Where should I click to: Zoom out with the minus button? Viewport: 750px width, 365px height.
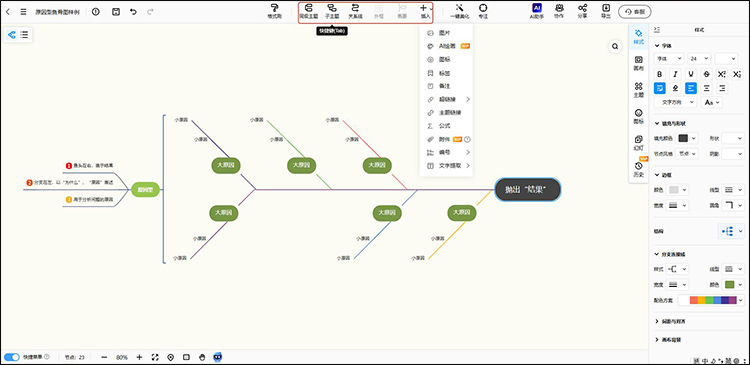tap(105, 357)
